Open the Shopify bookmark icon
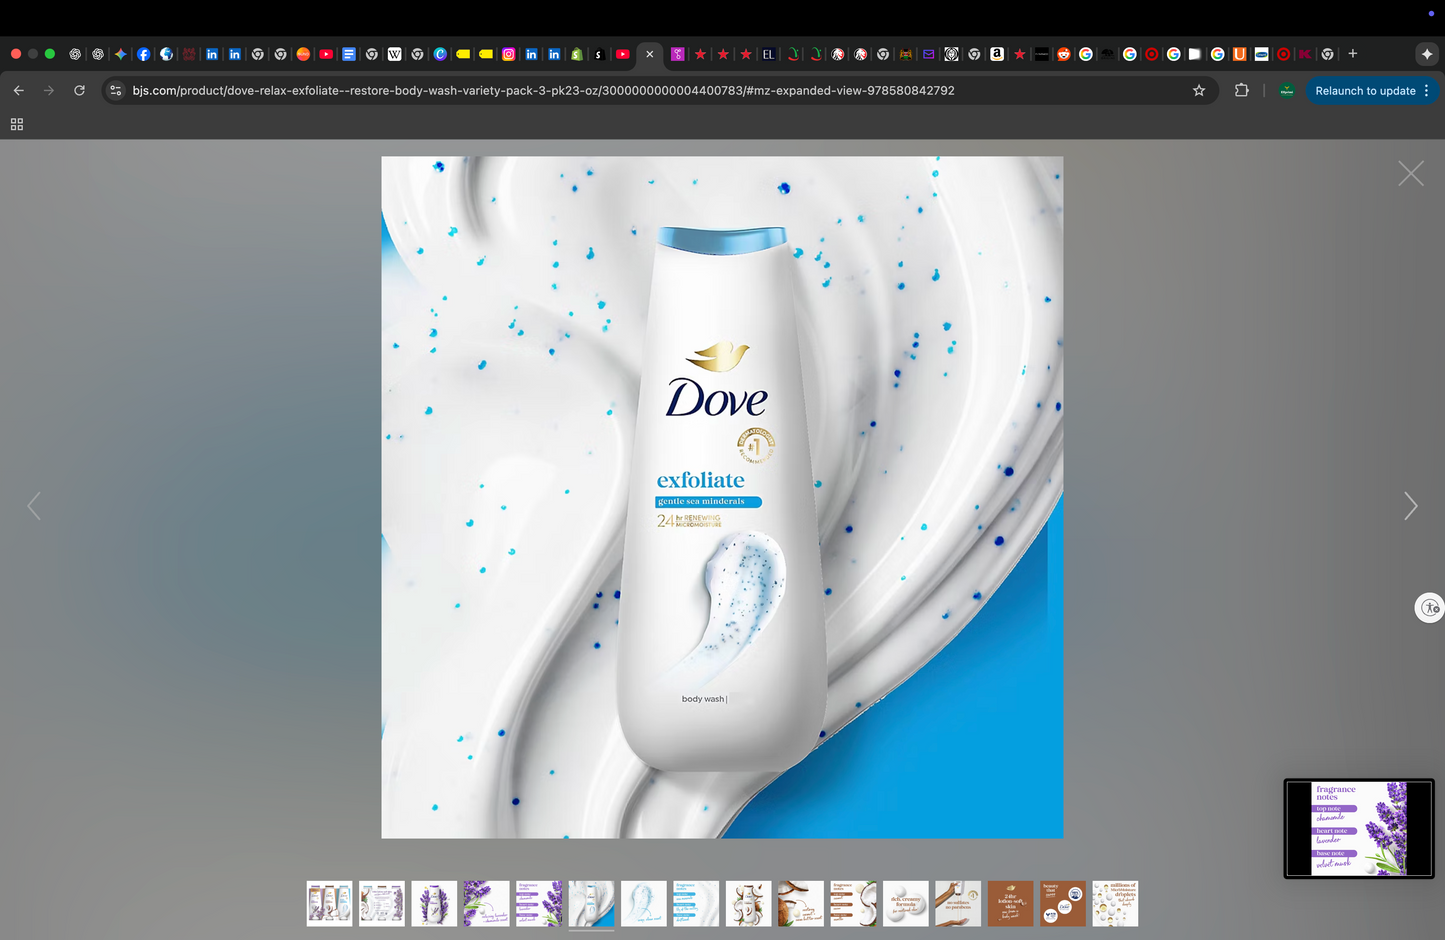Viewport: 1445px width, 940px height. [x=576, y=54]
